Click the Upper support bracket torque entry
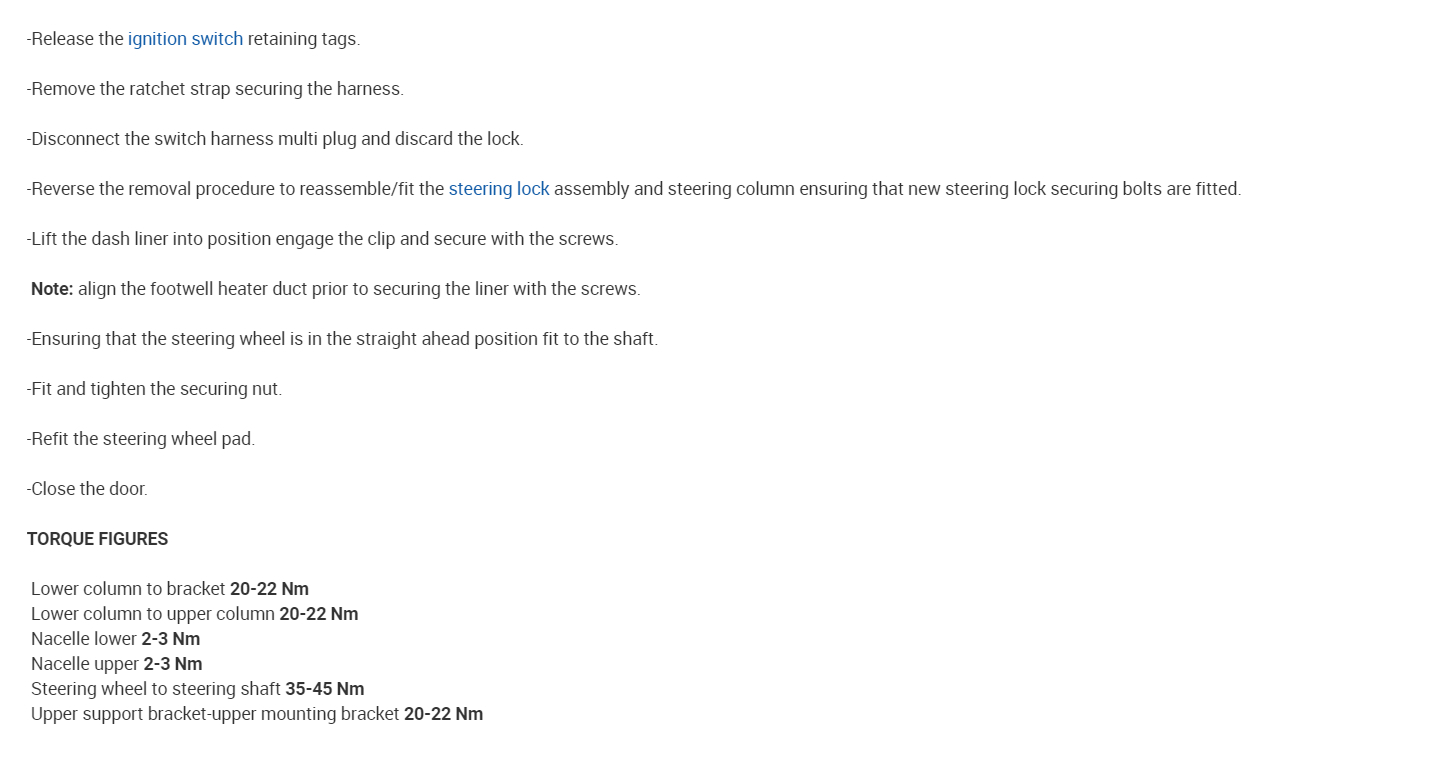 pos(256,714)
